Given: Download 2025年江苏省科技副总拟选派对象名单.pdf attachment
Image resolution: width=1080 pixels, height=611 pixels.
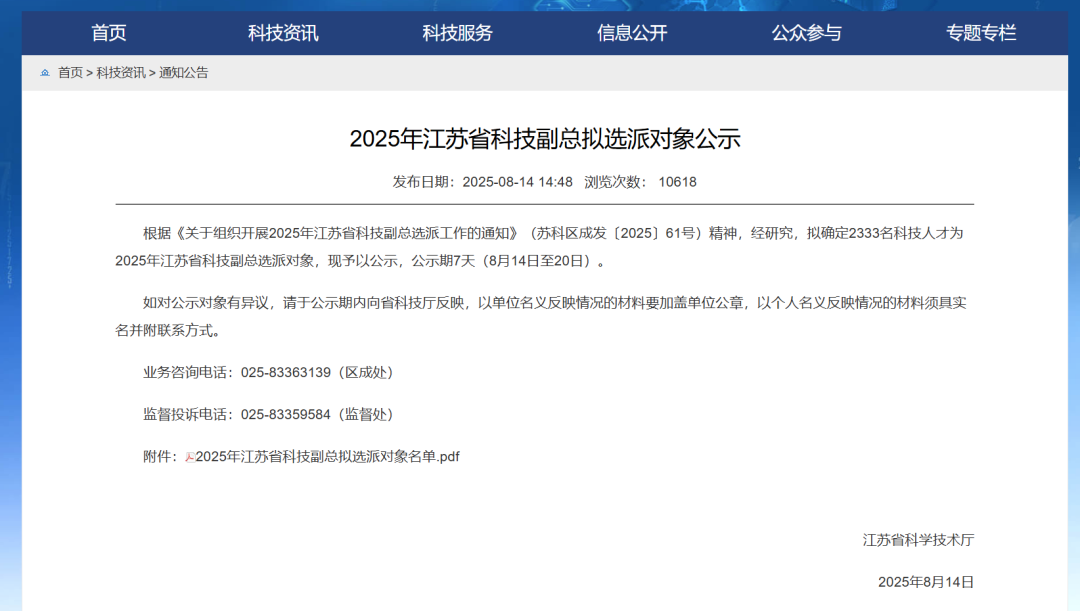Looking at the screenshot, I should pyautogui.click(x=327, y=457).
